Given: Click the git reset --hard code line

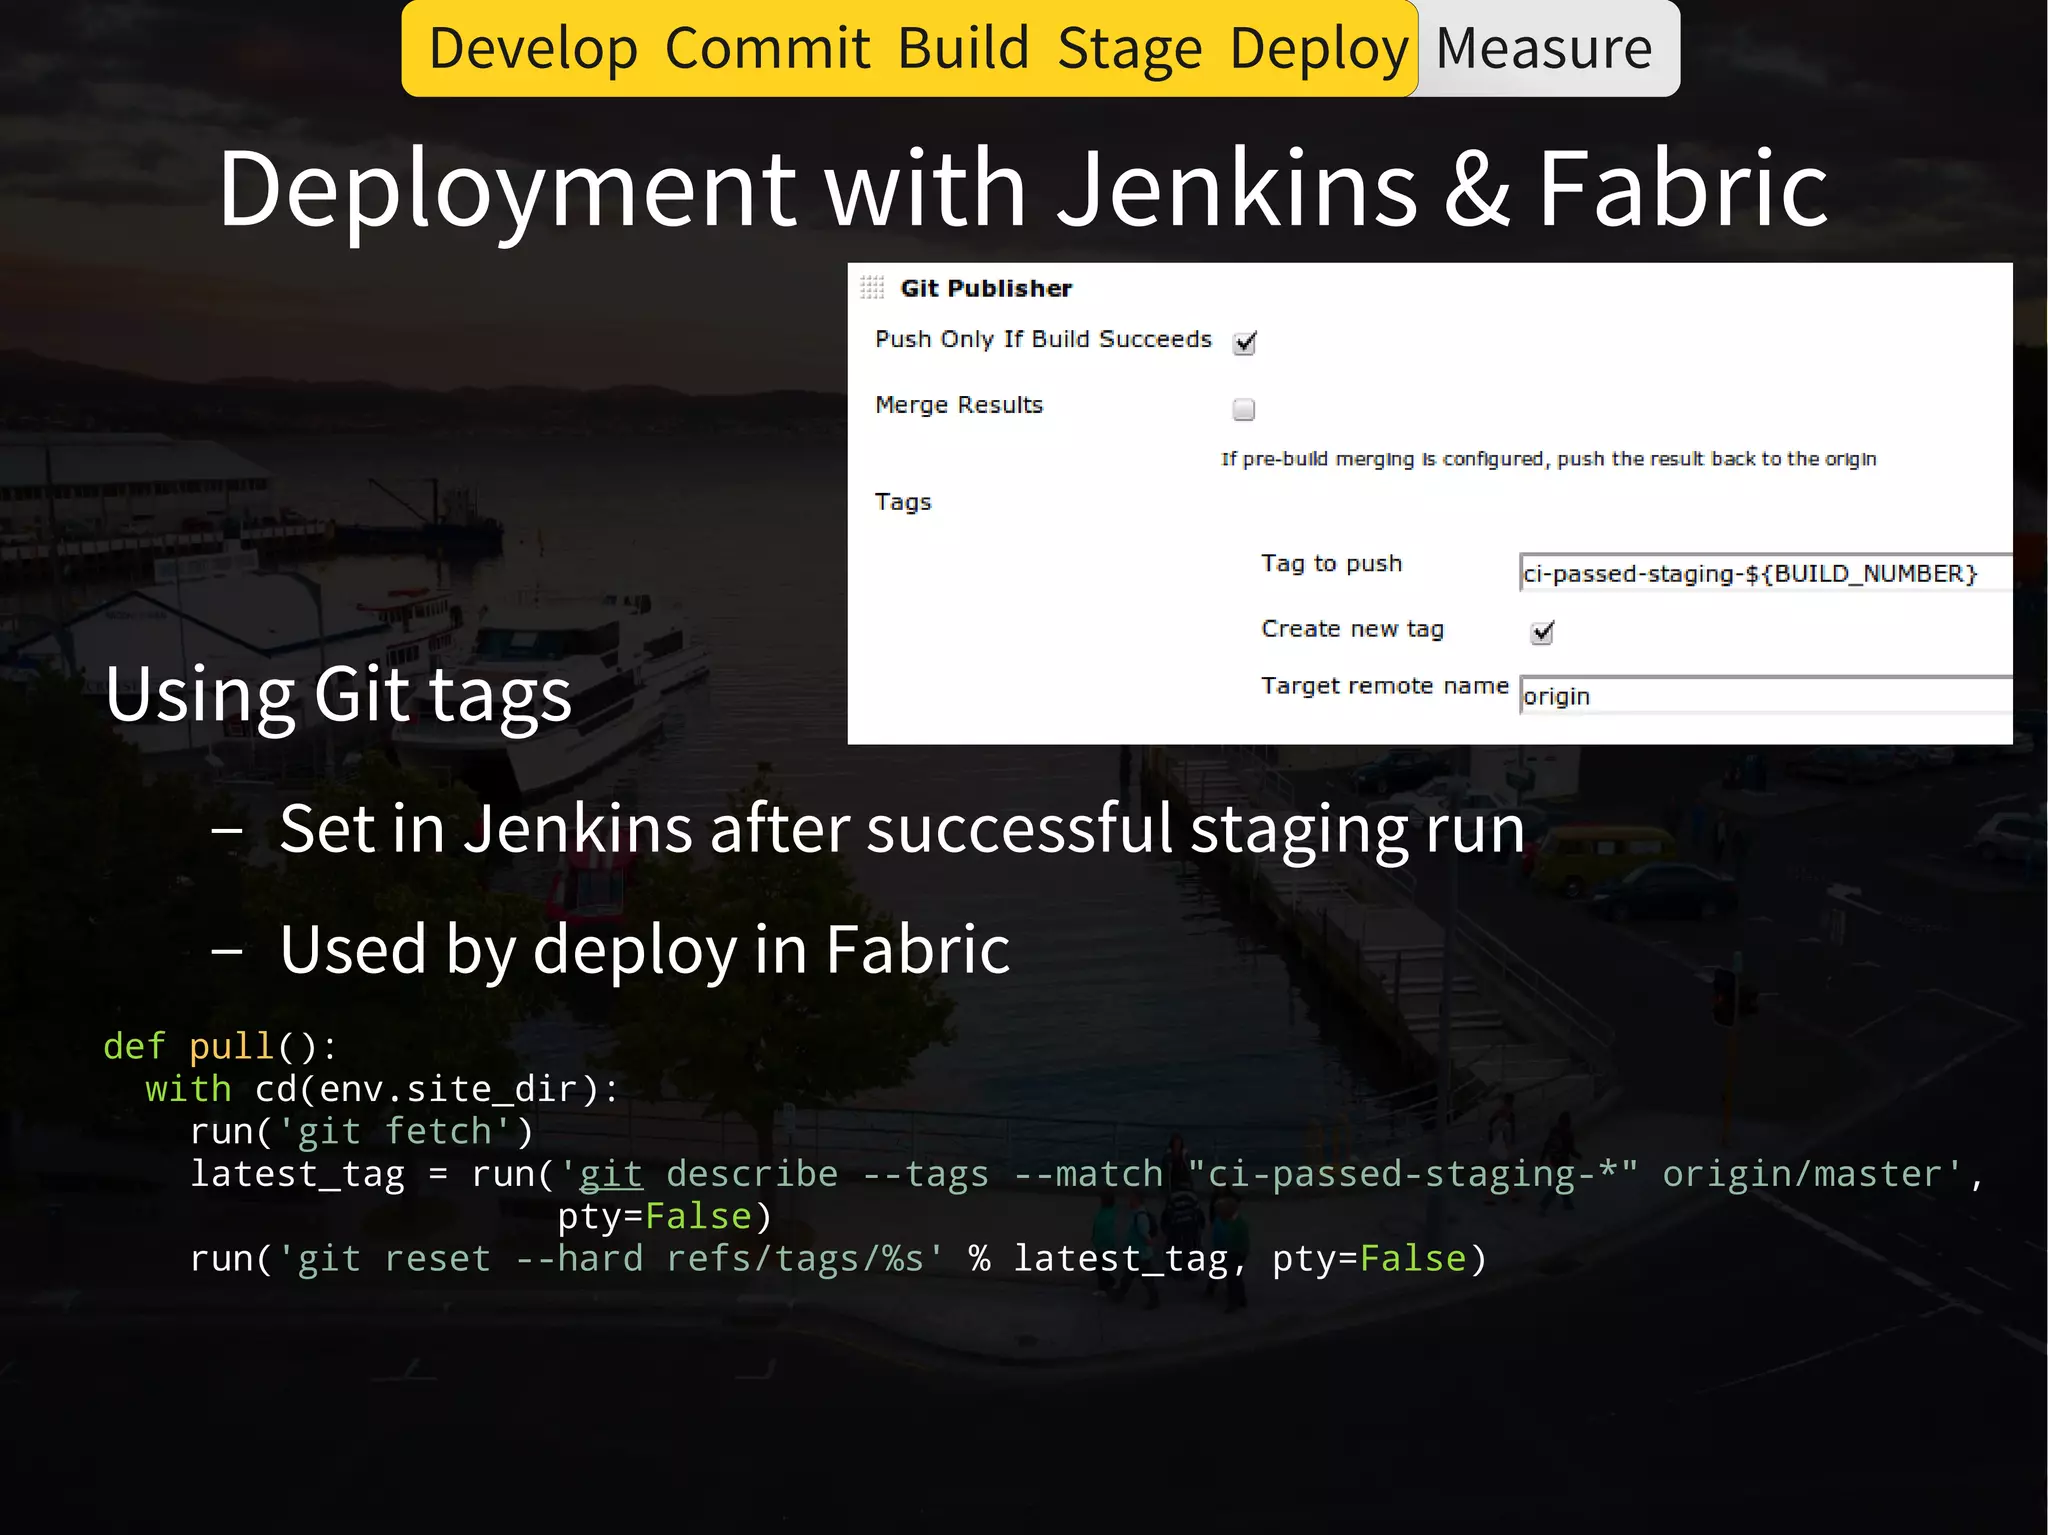Looking at the screenshot, I should 838,1258.
